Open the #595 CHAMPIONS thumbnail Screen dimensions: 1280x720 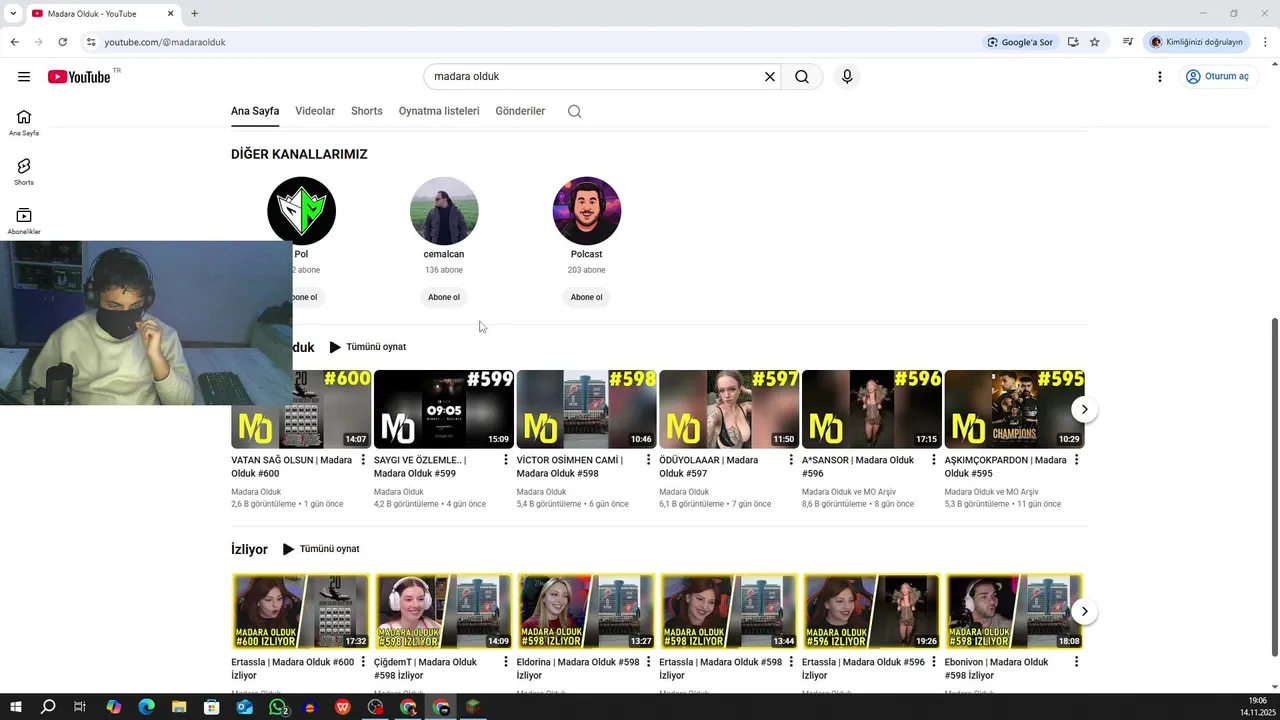1014,409
